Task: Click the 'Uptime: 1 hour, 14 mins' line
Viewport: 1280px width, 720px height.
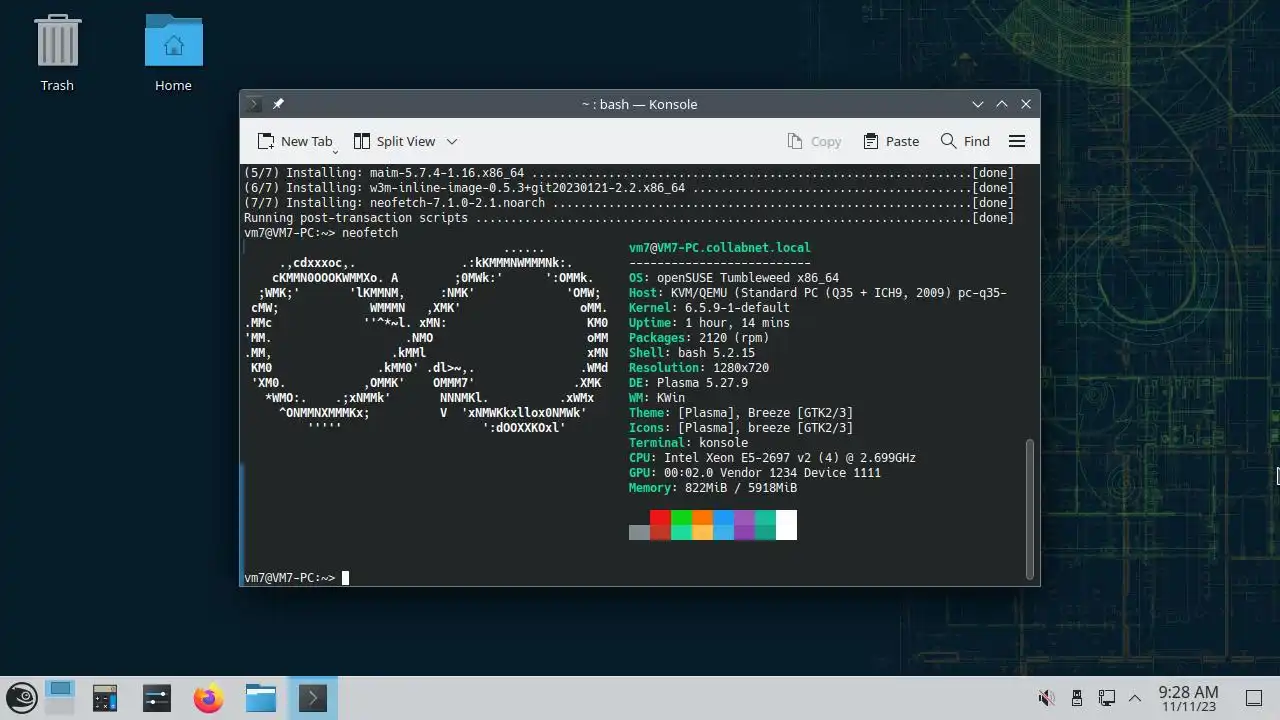Action: point(709,323)
